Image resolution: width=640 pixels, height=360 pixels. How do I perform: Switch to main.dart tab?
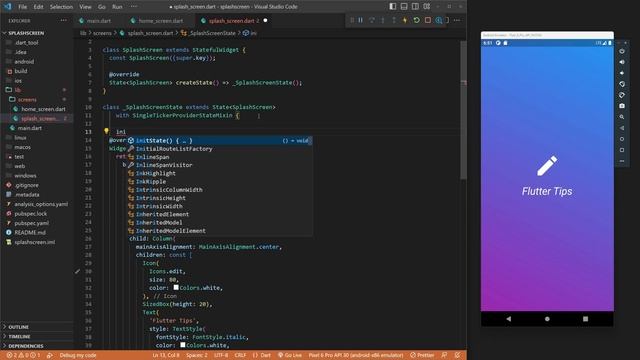[x=99, y=20]
